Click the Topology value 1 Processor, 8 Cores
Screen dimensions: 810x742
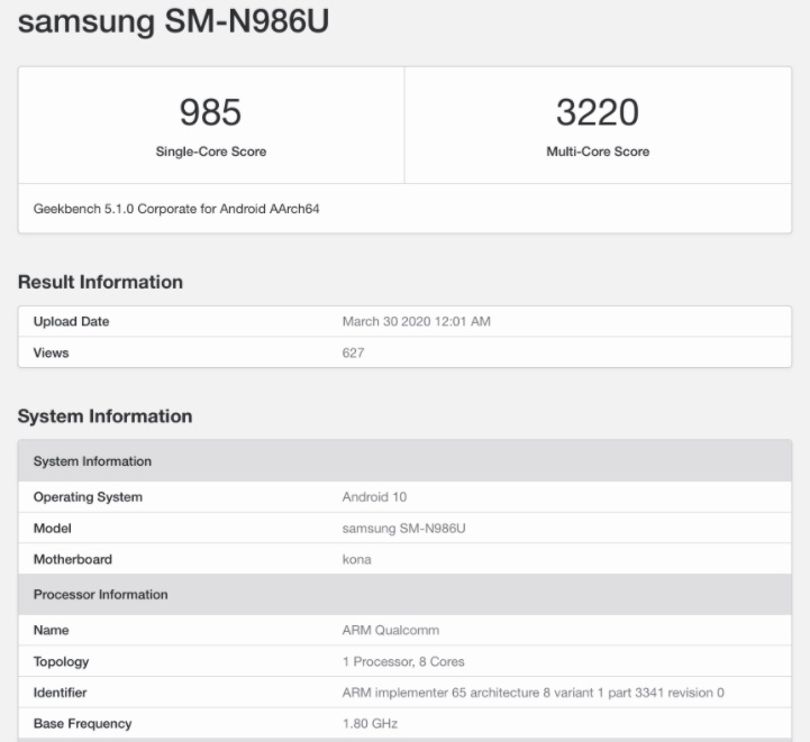point(403,661)
